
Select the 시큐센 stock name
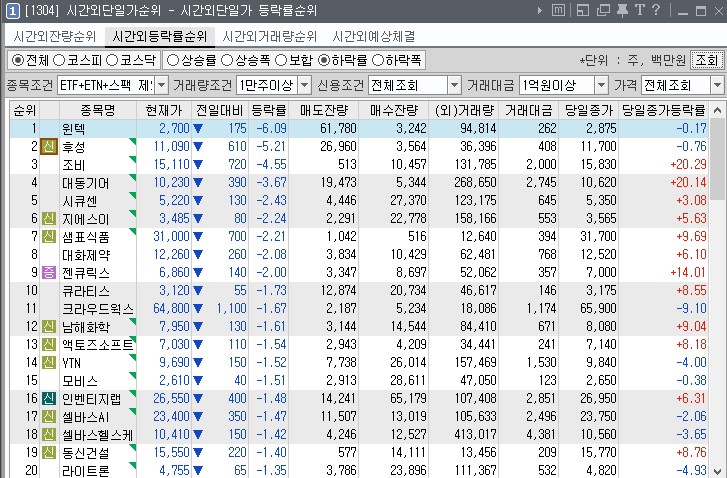(x=80, y=201)
